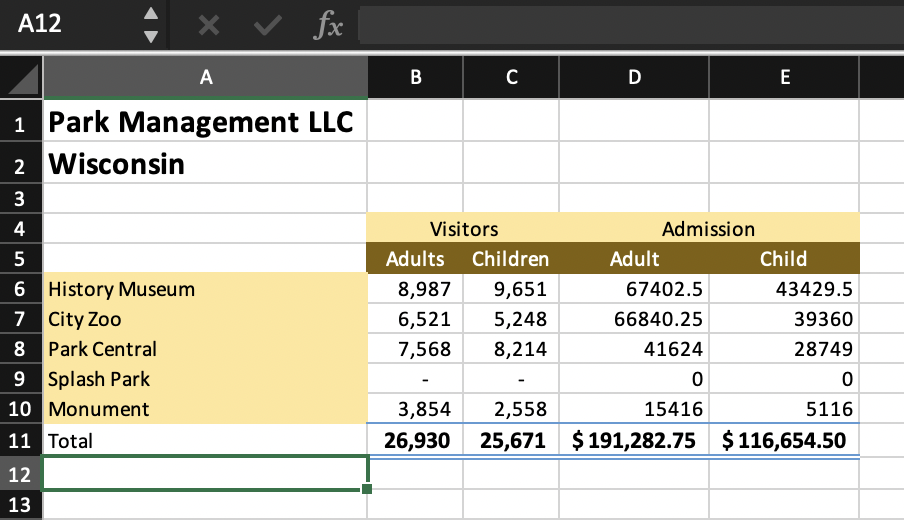Image resolution: width=904 pixels, height=520 pixels.
Task: Click the confirm entry checkmark icon
Action: pyautogui.click(x=268, y=25)
